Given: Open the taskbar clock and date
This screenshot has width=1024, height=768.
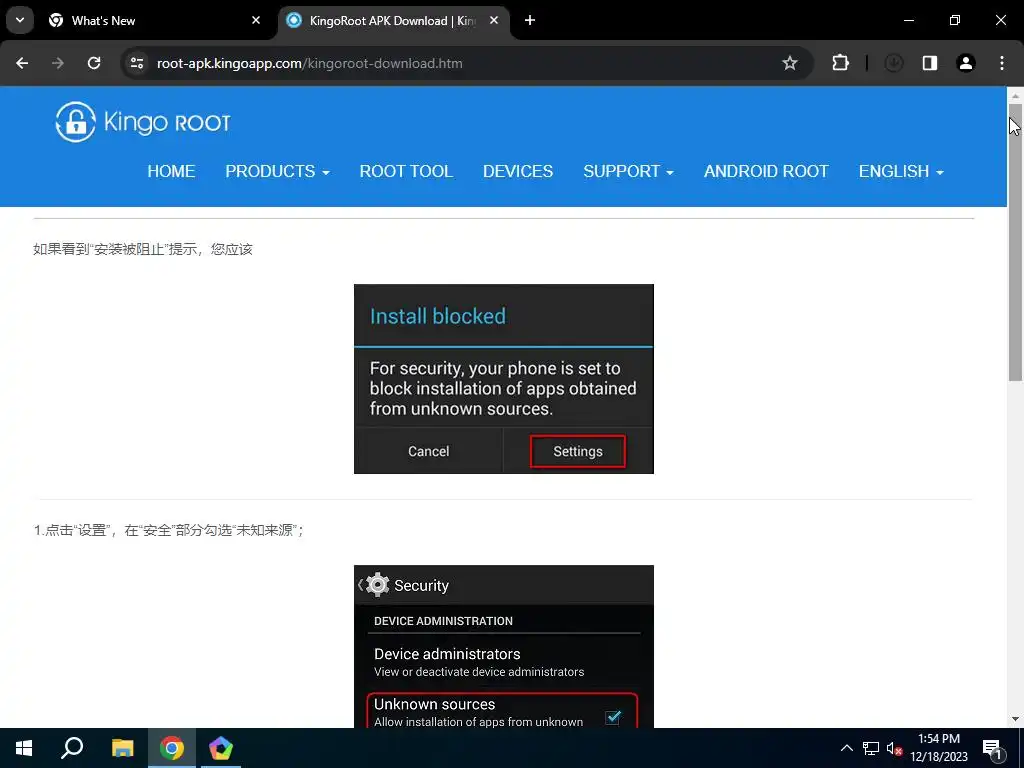Looking at the screenshot, I should pos(939,748).
